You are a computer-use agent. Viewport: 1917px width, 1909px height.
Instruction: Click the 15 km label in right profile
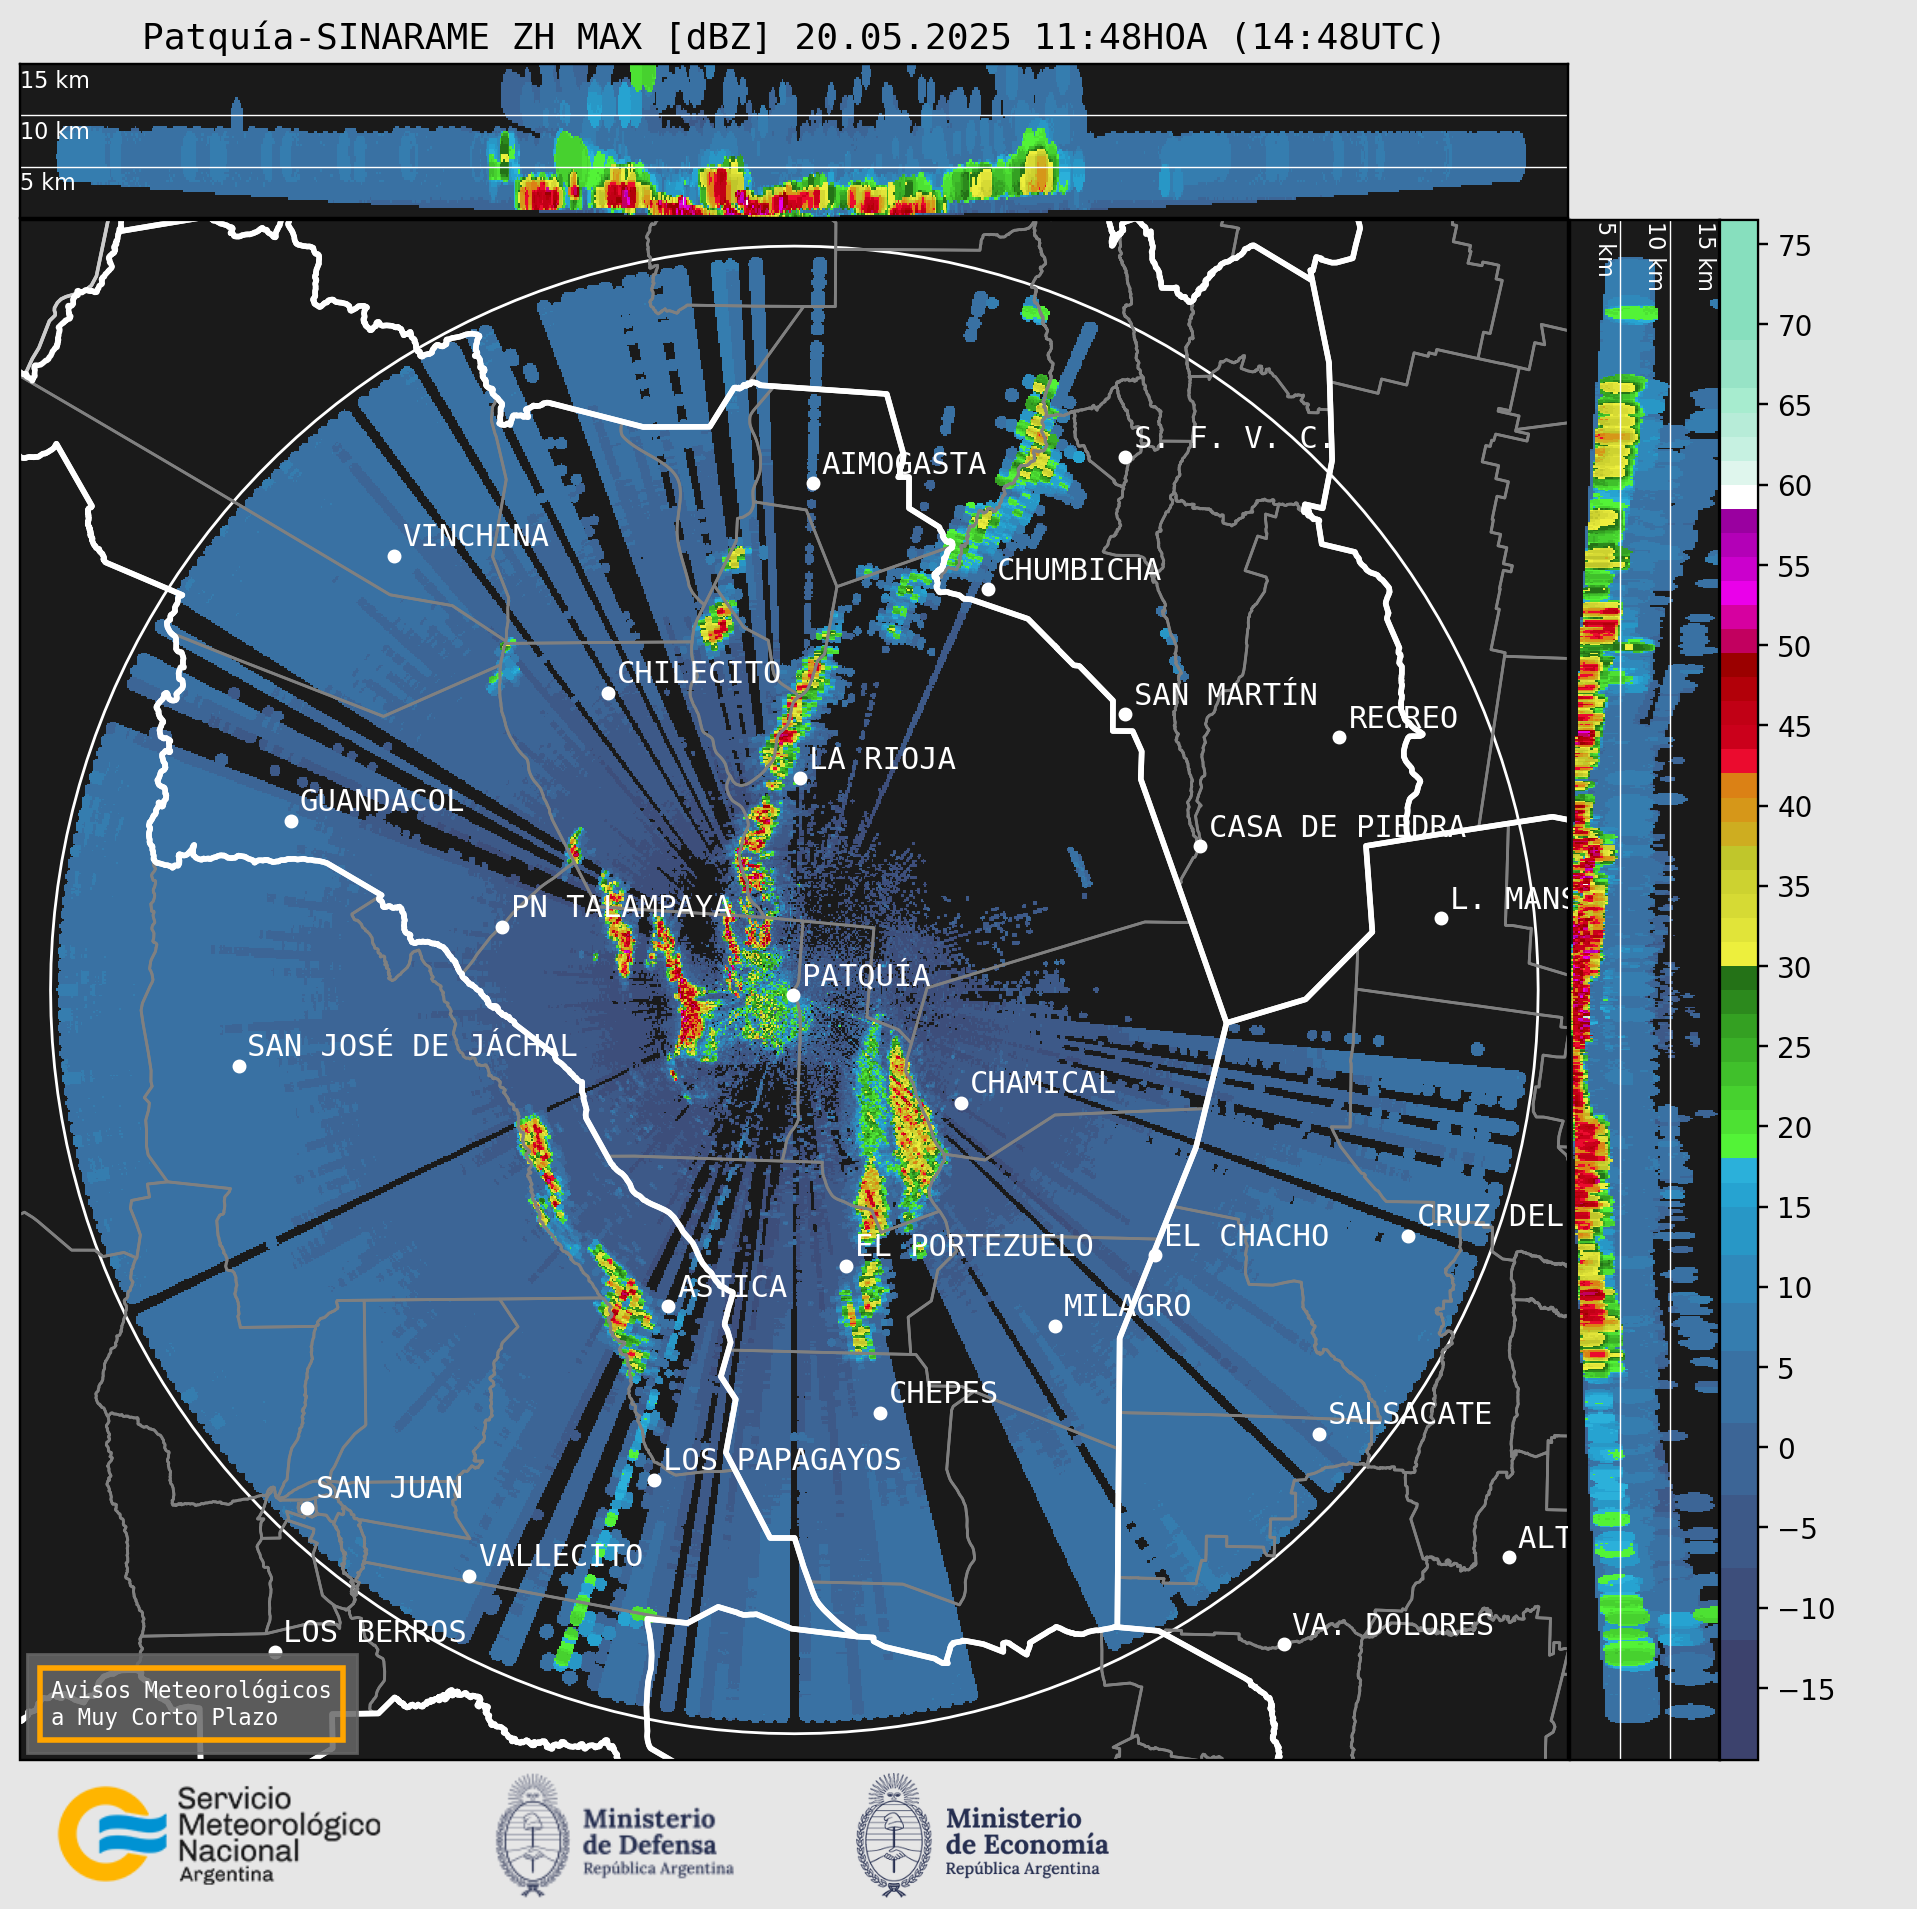pos(1706,256)
